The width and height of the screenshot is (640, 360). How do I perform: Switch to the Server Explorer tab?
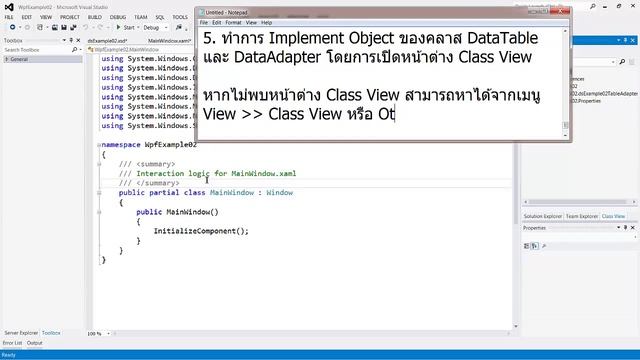pos(21,333)
